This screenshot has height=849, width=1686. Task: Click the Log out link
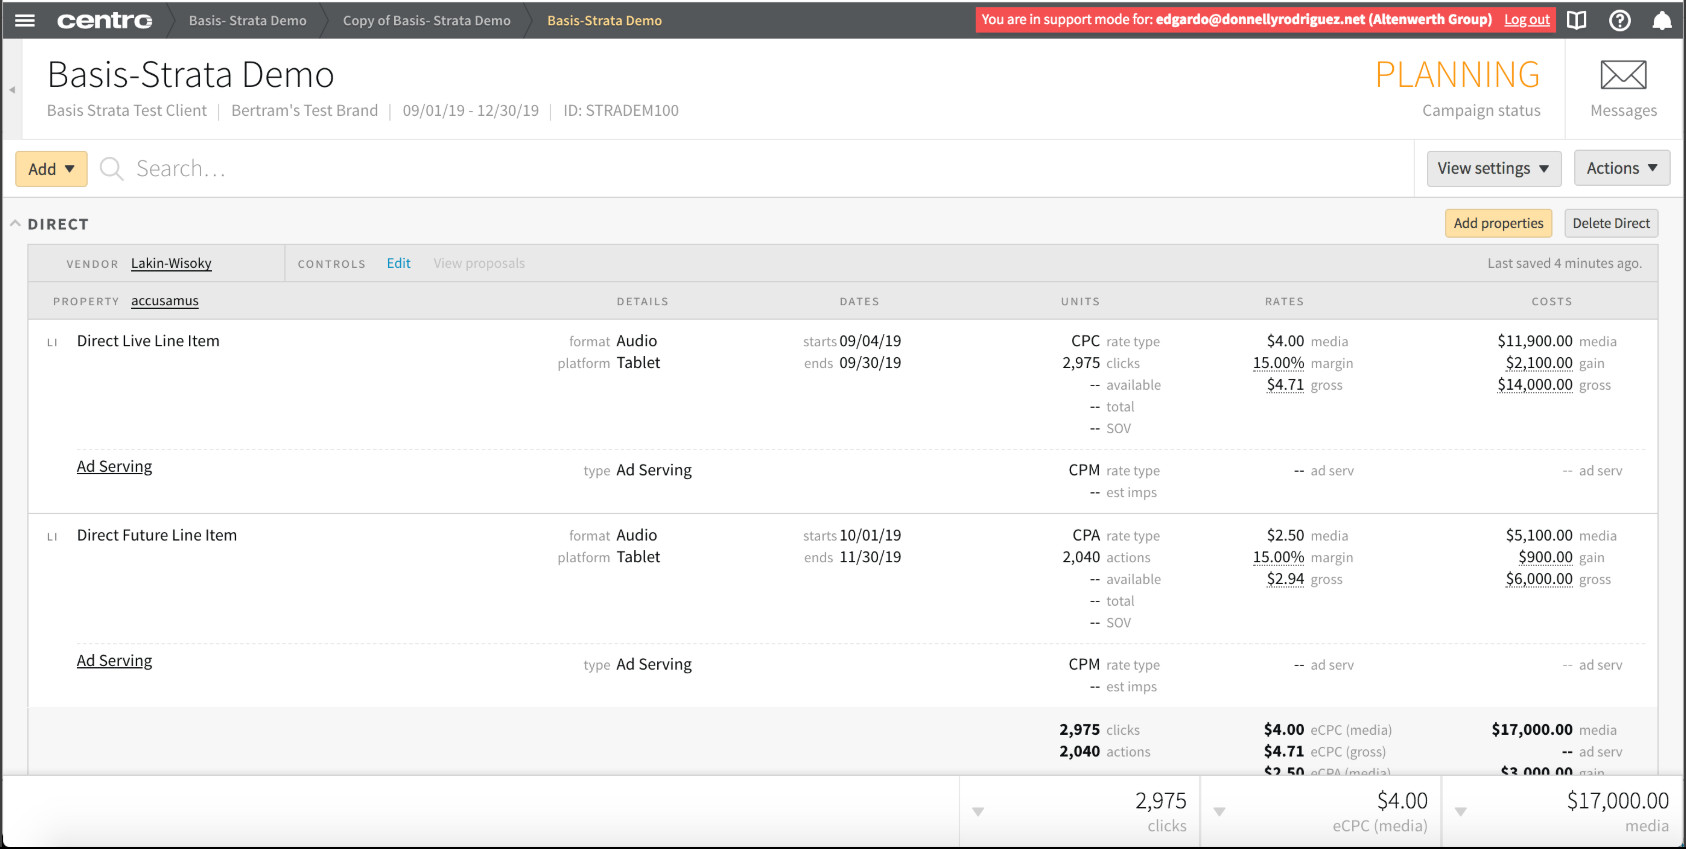1527,20
